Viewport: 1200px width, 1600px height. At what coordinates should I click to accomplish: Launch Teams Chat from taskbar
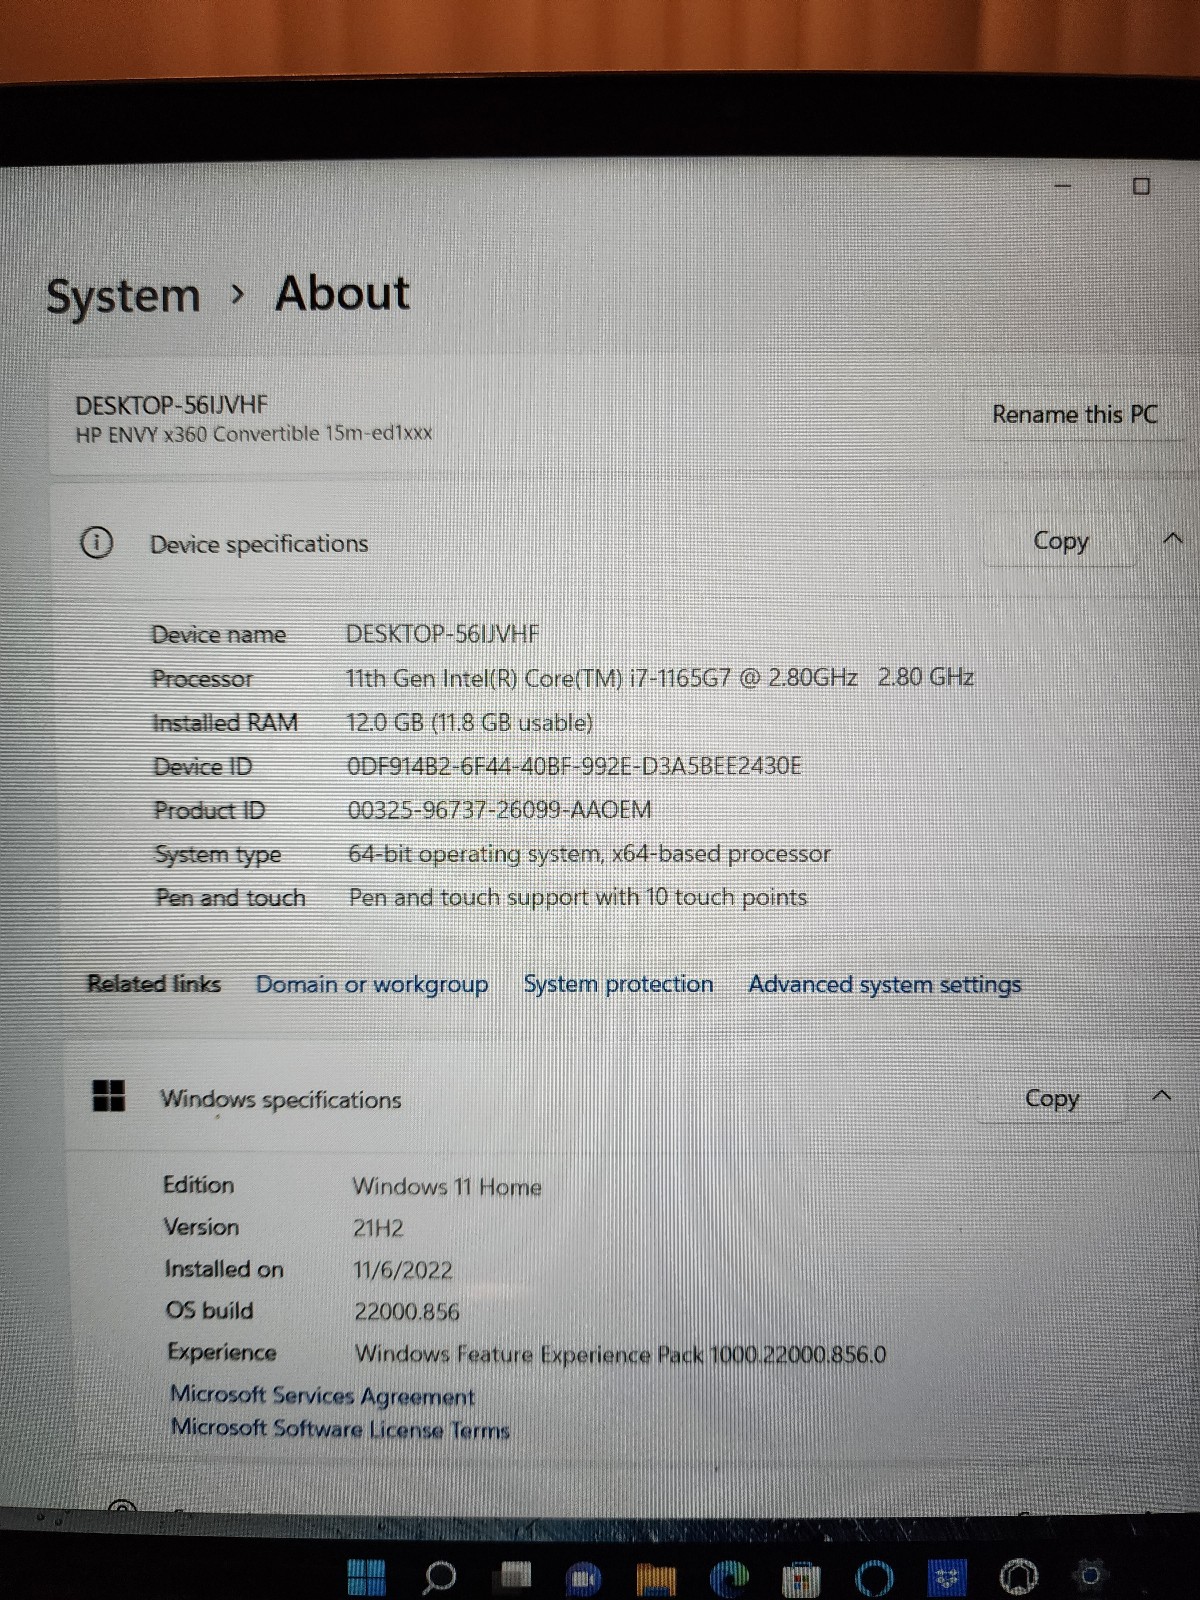(583, 1578)
